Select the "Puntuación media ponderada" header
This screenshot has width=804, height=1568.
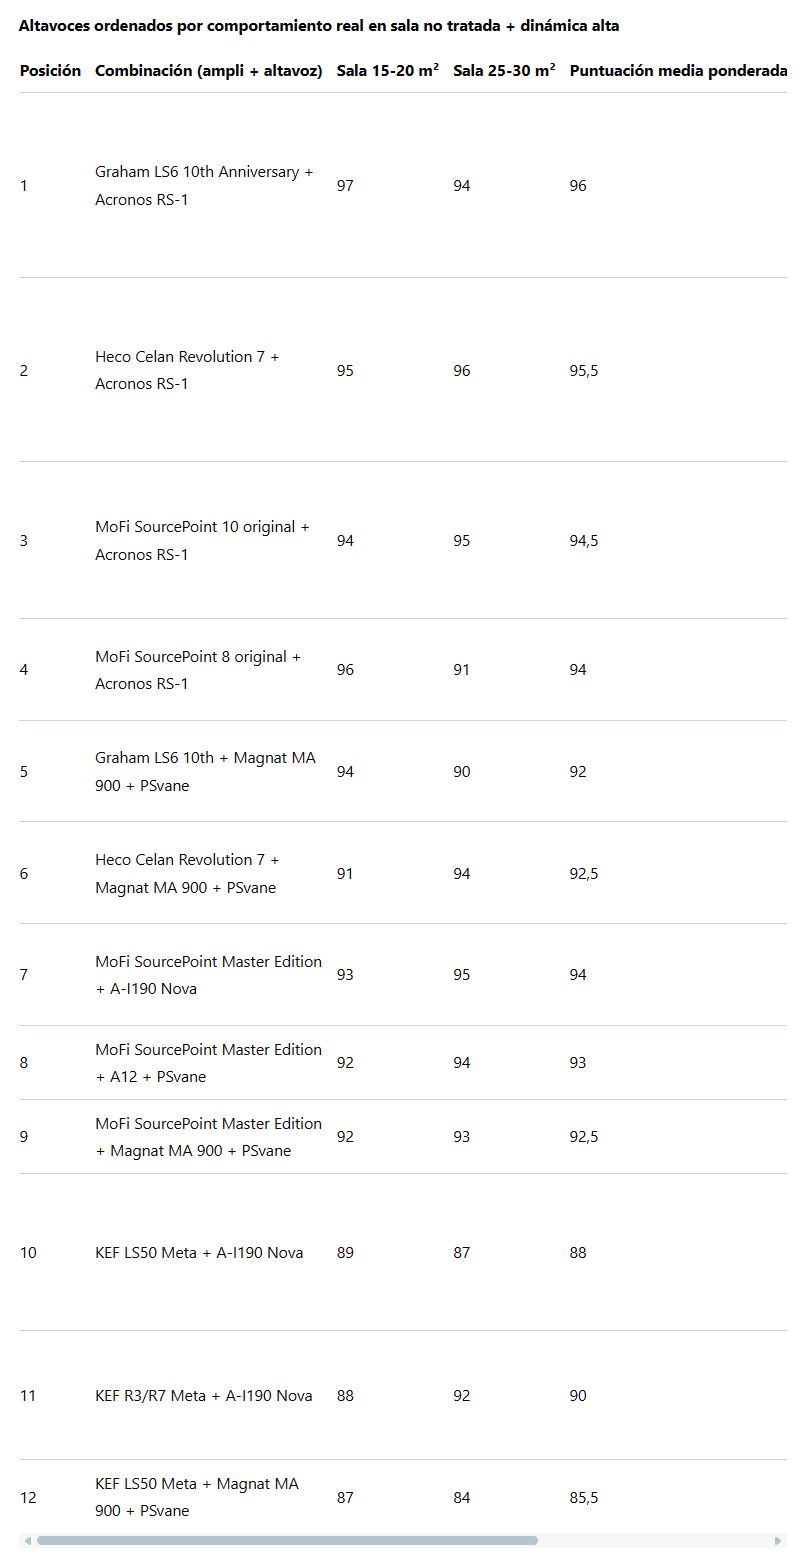[678, 71]
